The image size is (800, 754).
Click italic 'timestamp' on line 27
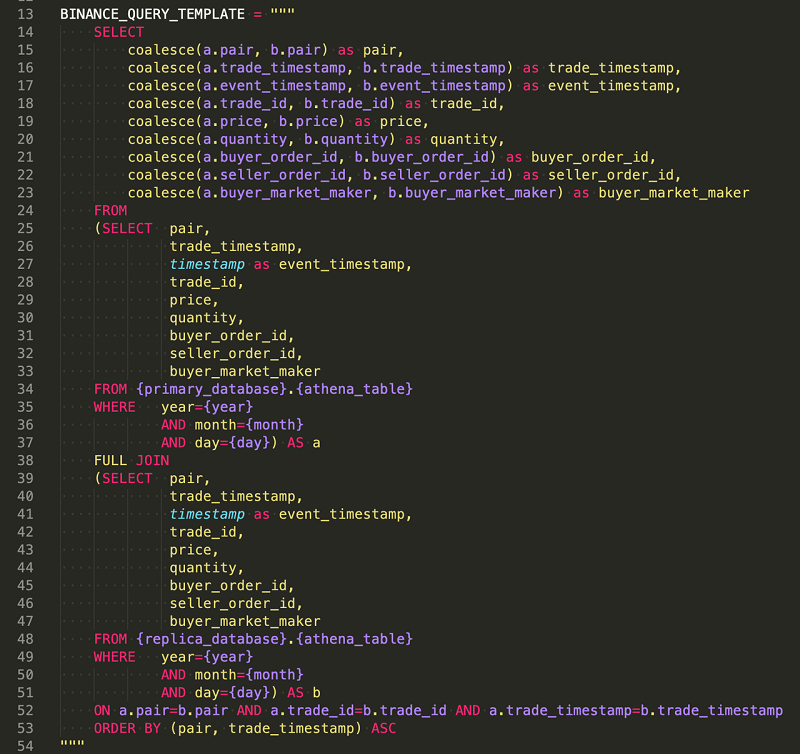pyautogui.click(x=207, y=264)
